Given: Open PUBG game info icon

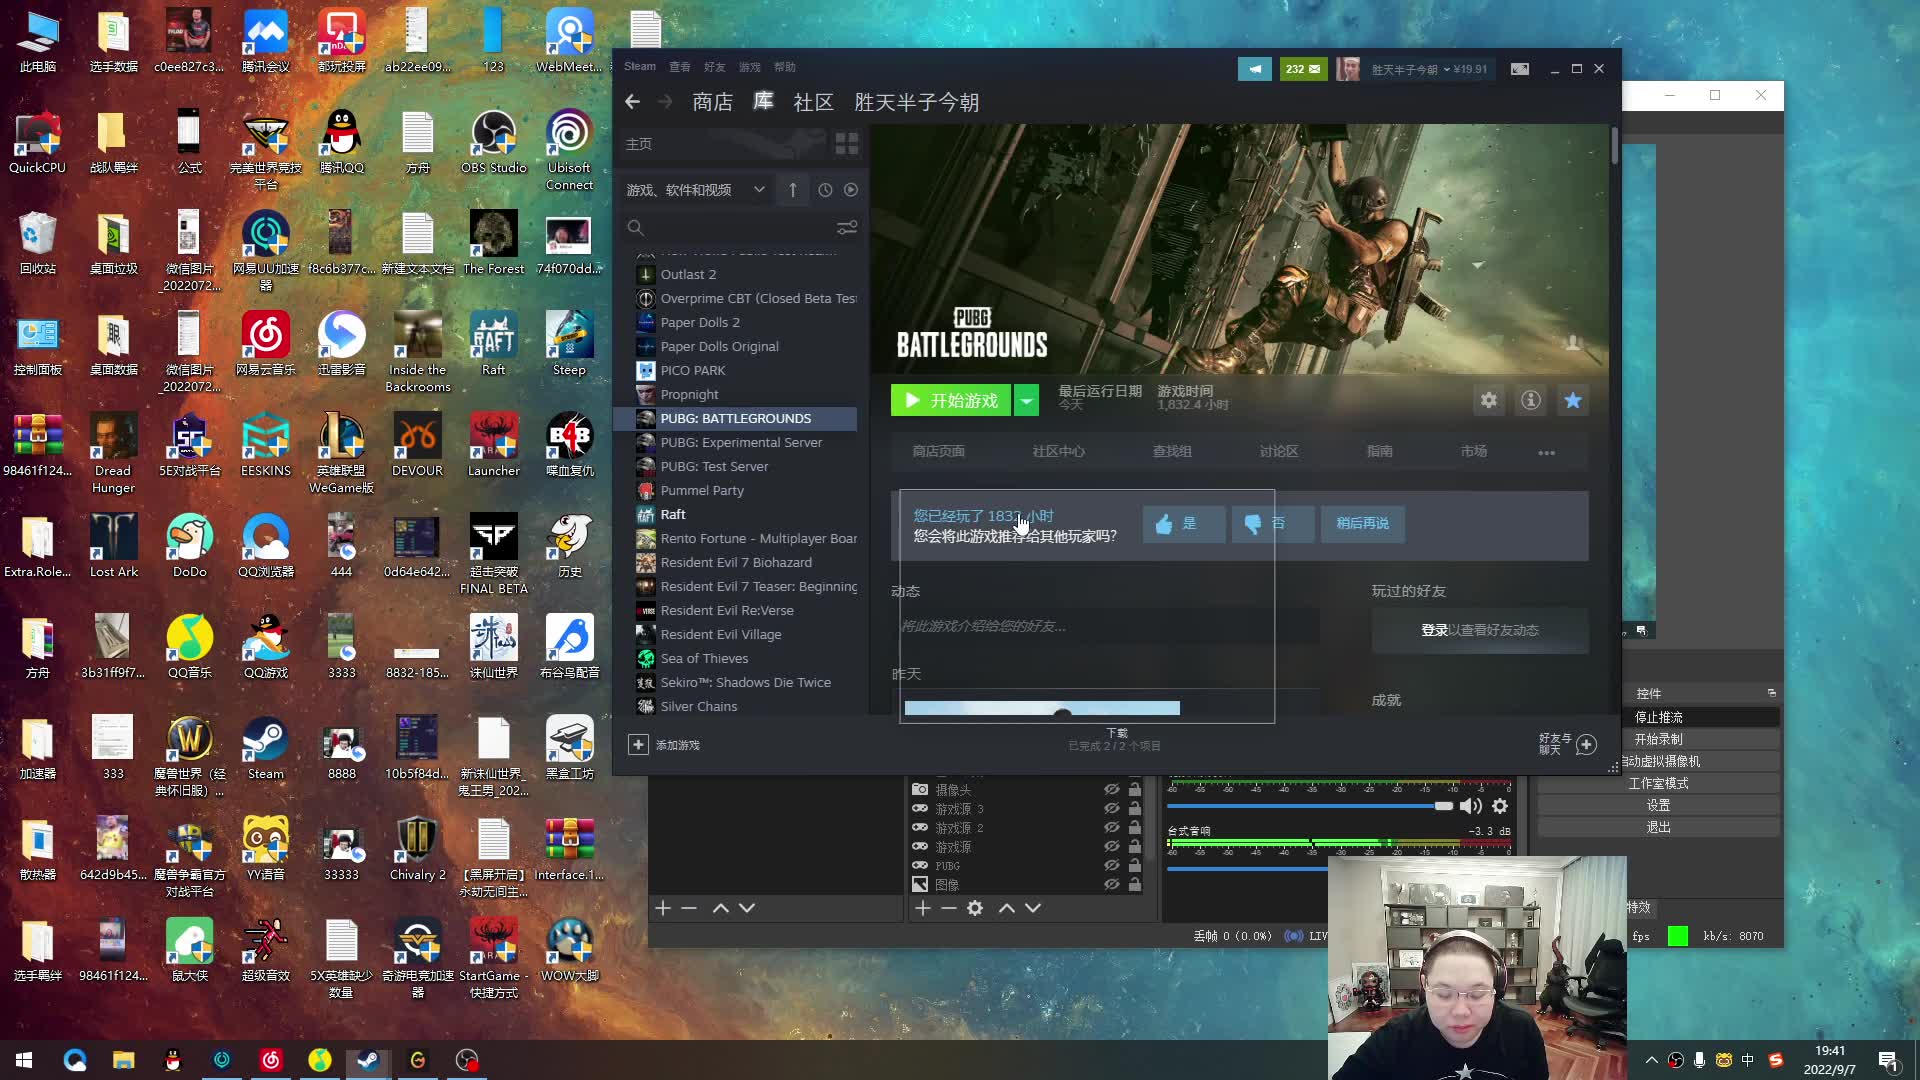Looking at the screenshot, I should coord(1531,401).
